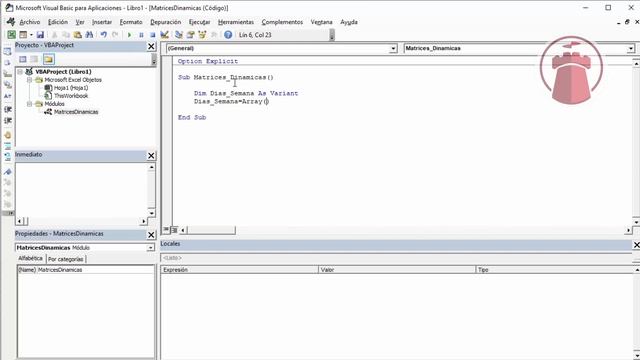Click the Valor column header in Locales
The width and height of the screenshot is (640, 360).
coord(397,270)
